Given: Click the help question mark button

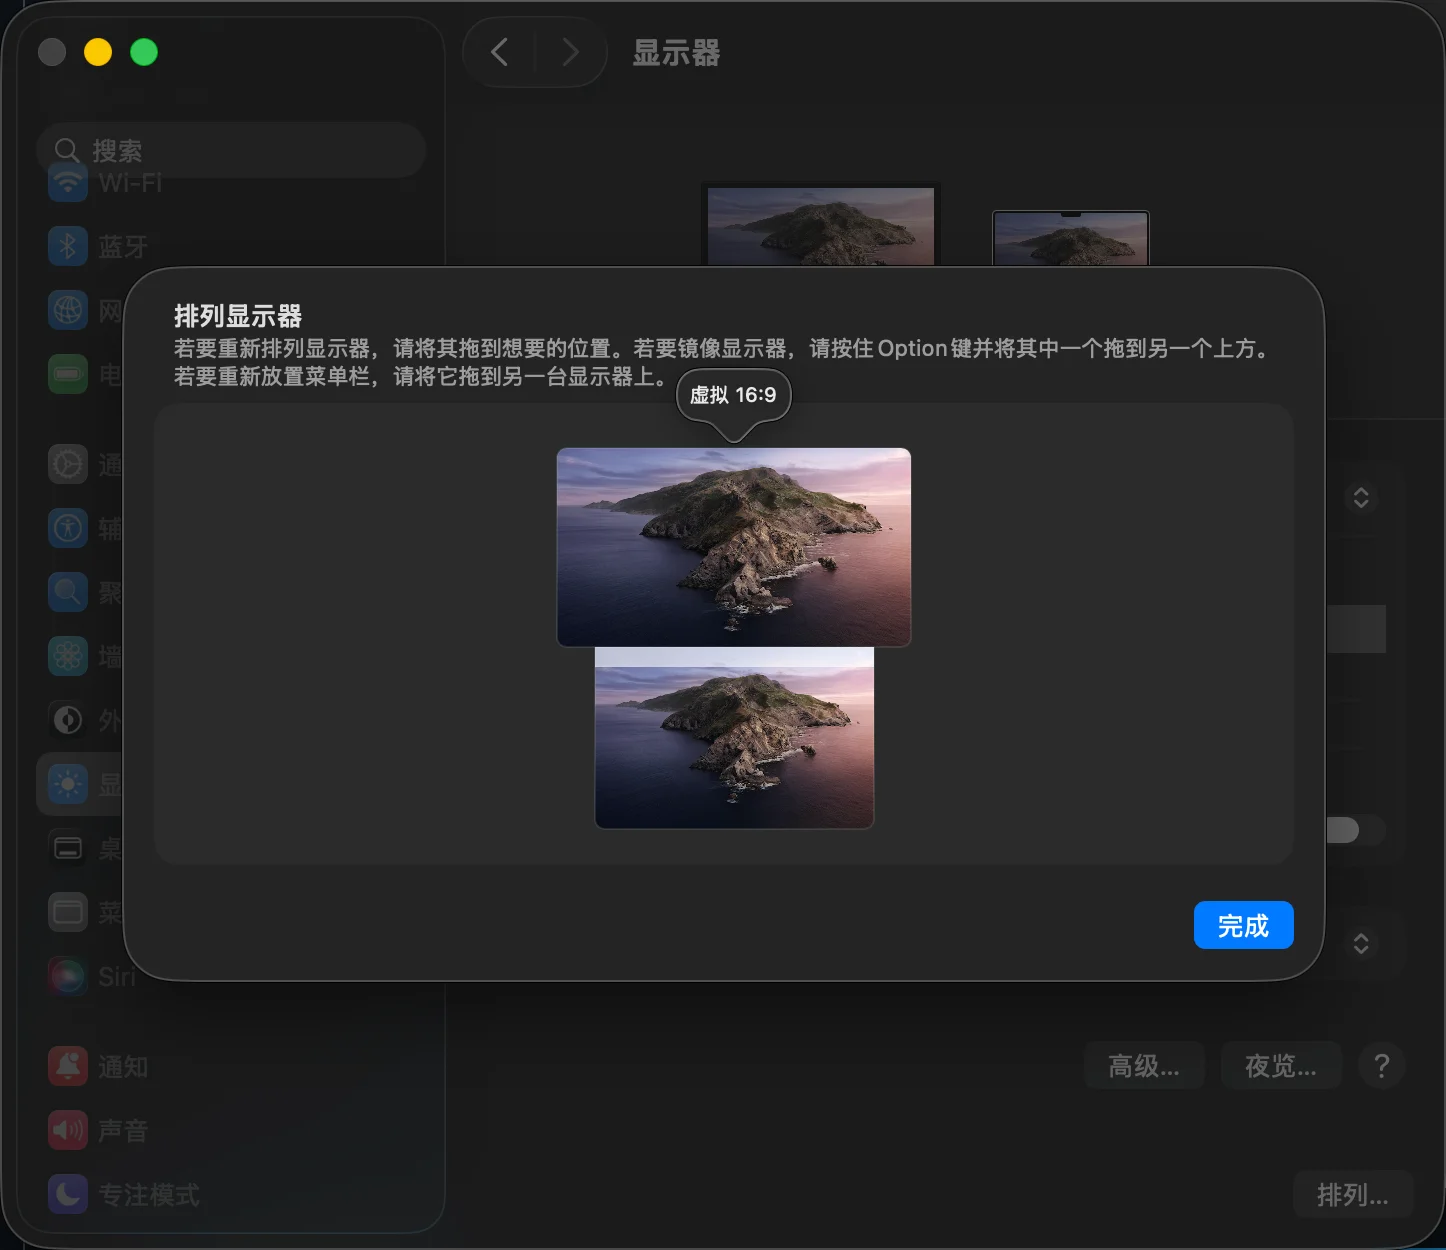Looking at the screenshot, I should pos(1381,1066).
